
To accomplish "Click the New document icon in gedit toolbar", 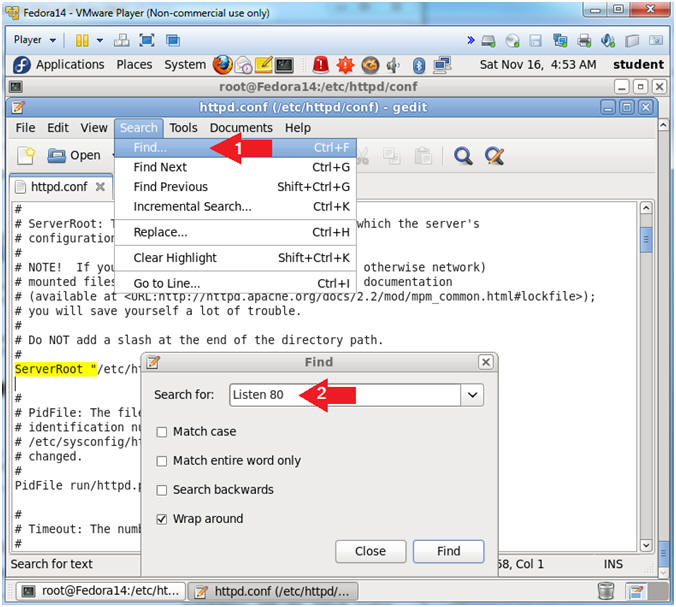I will coord(25,155).
